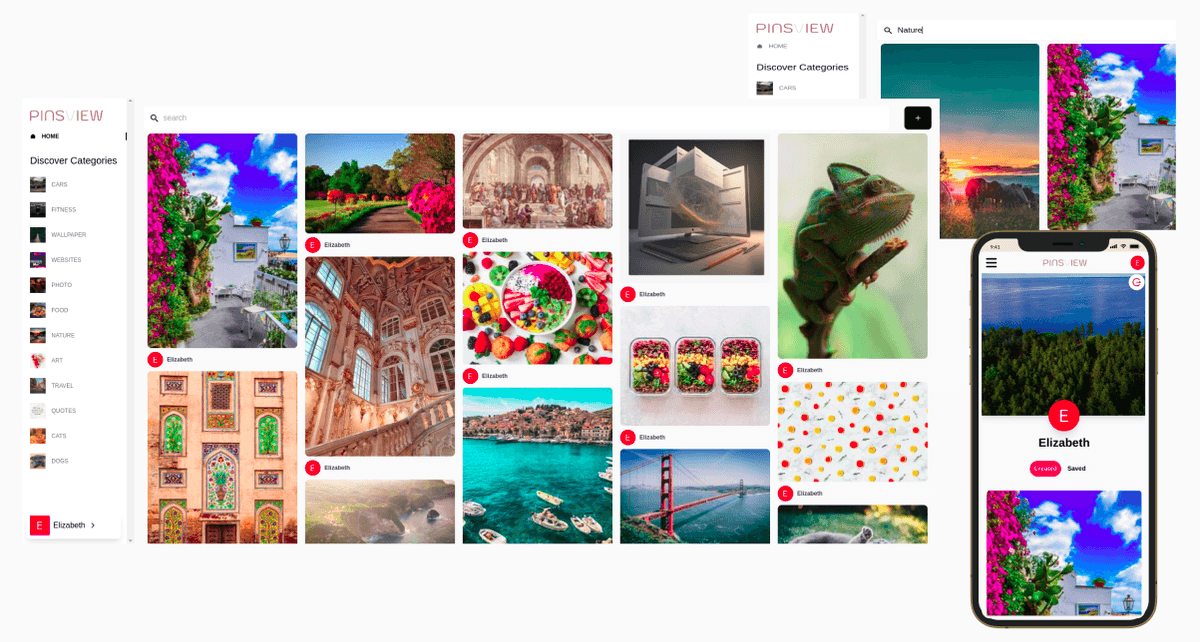Click the black plus create-pin button
Screen dimensions: 1200x642
pyautogui.click(x=918, y=118)
